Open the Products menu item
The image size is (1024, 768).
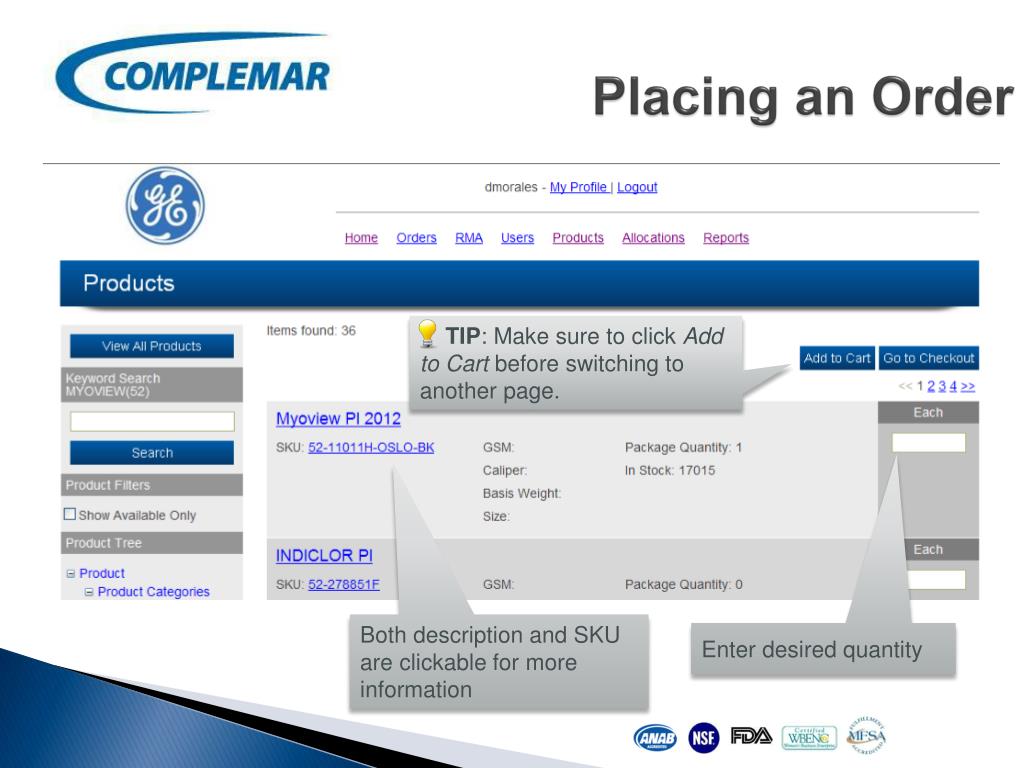[578, 238]
